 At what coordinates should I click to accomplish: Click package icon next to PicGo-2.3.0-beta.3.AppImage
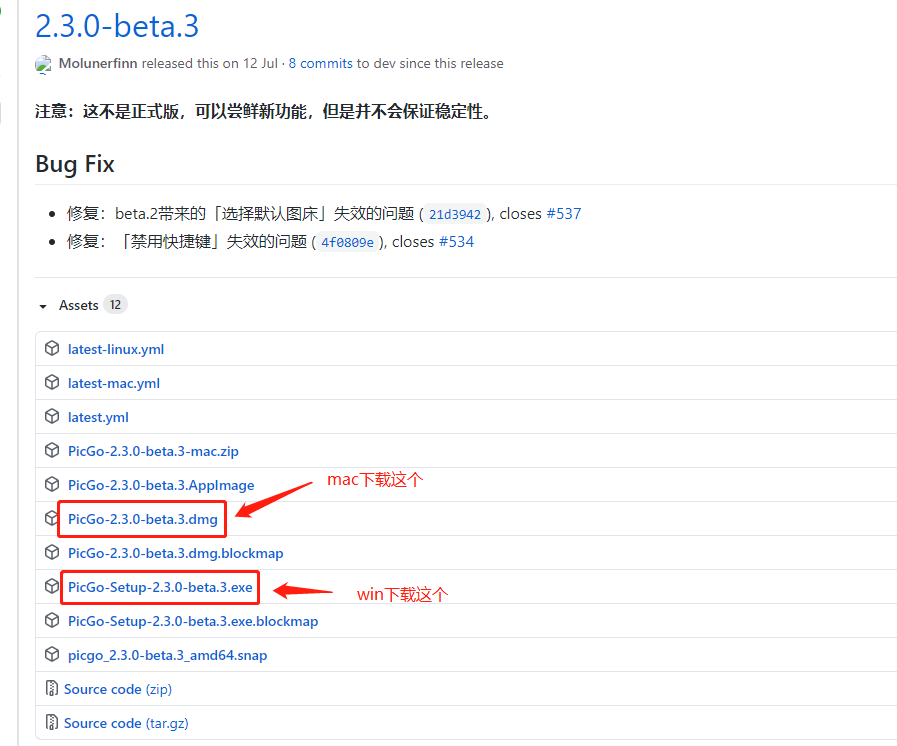pyautogui.click(x=52, y=485)
